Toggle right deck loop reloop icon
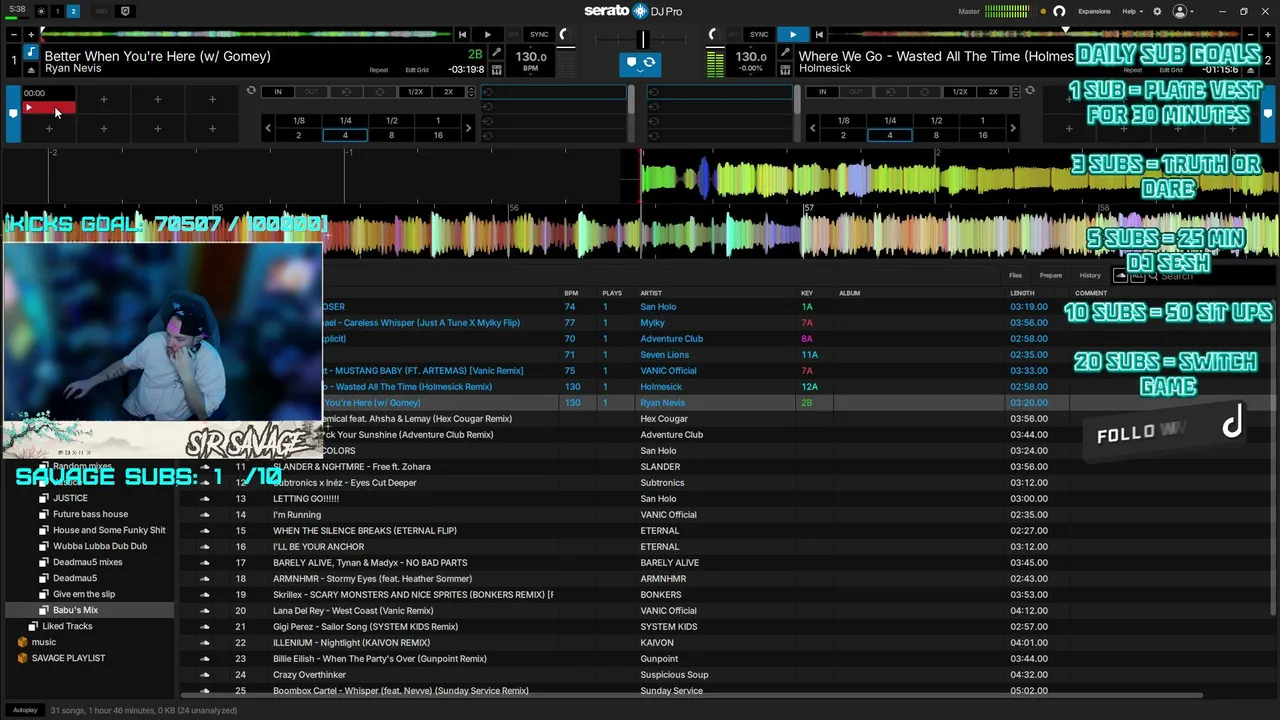Image resolution: width=1280 pixels, height=720 pixels. 1029,91
